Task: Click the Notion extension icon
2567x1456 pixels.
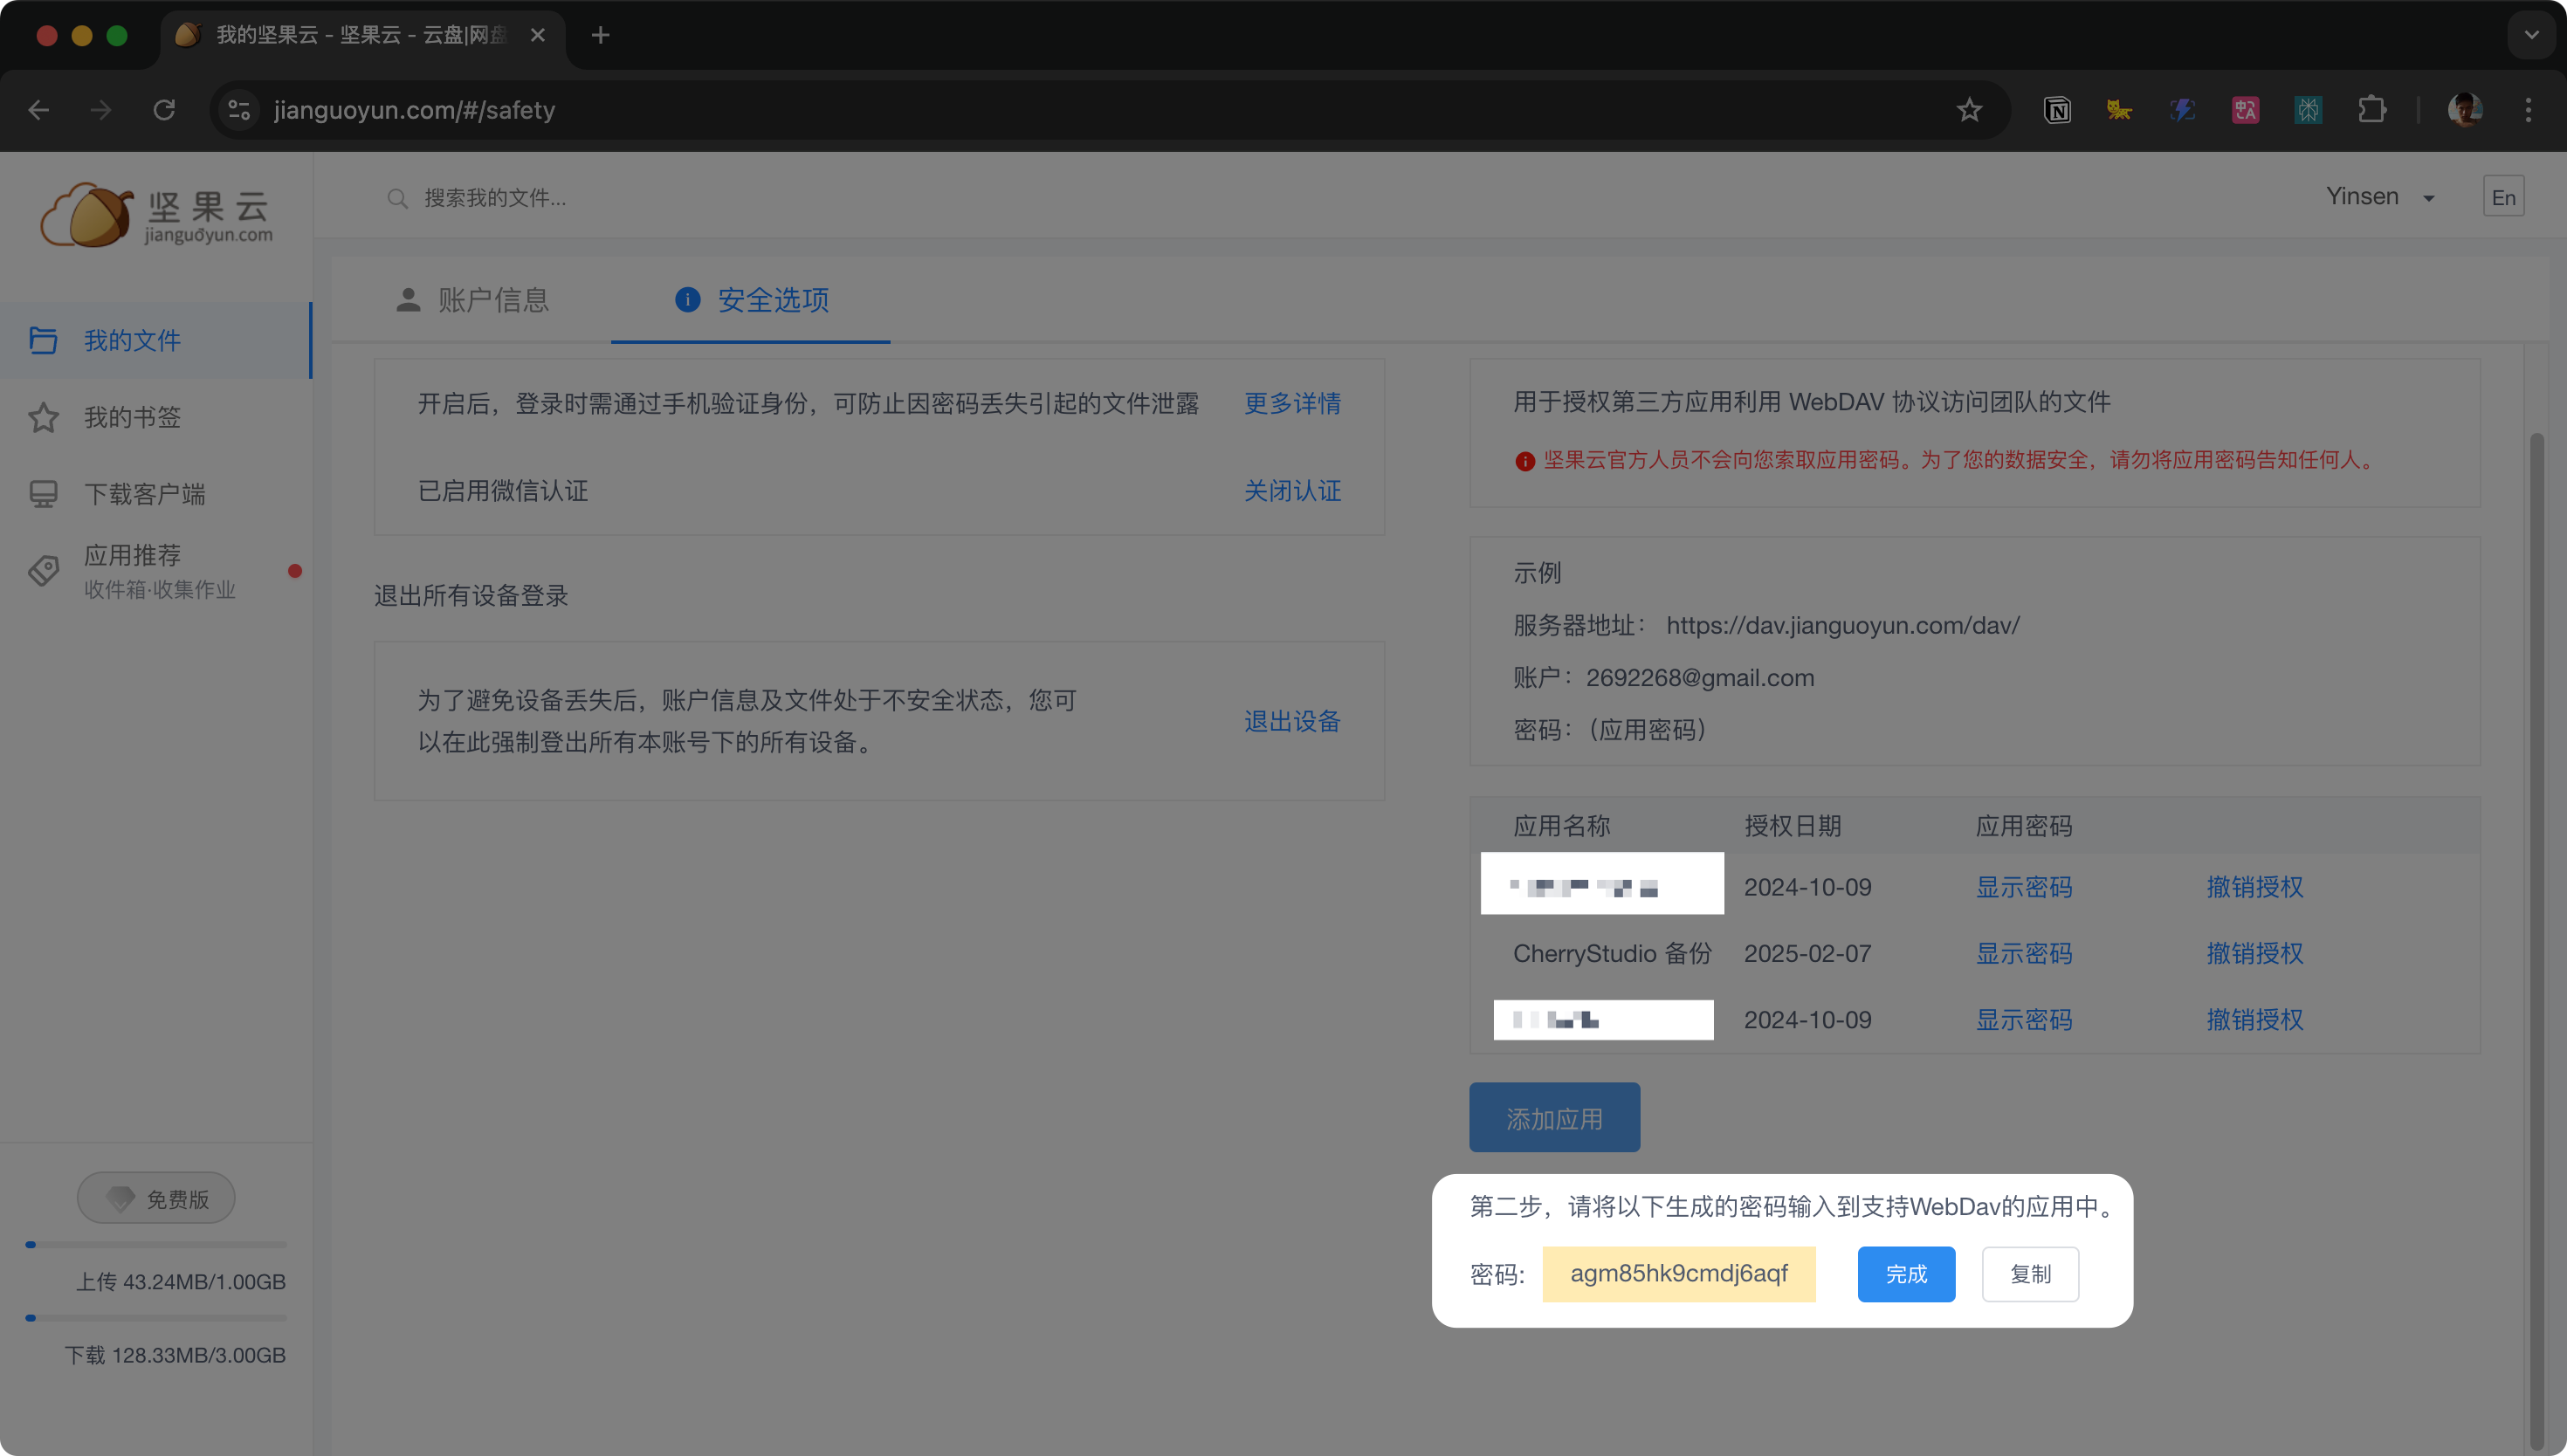Action: [2057, 110]
